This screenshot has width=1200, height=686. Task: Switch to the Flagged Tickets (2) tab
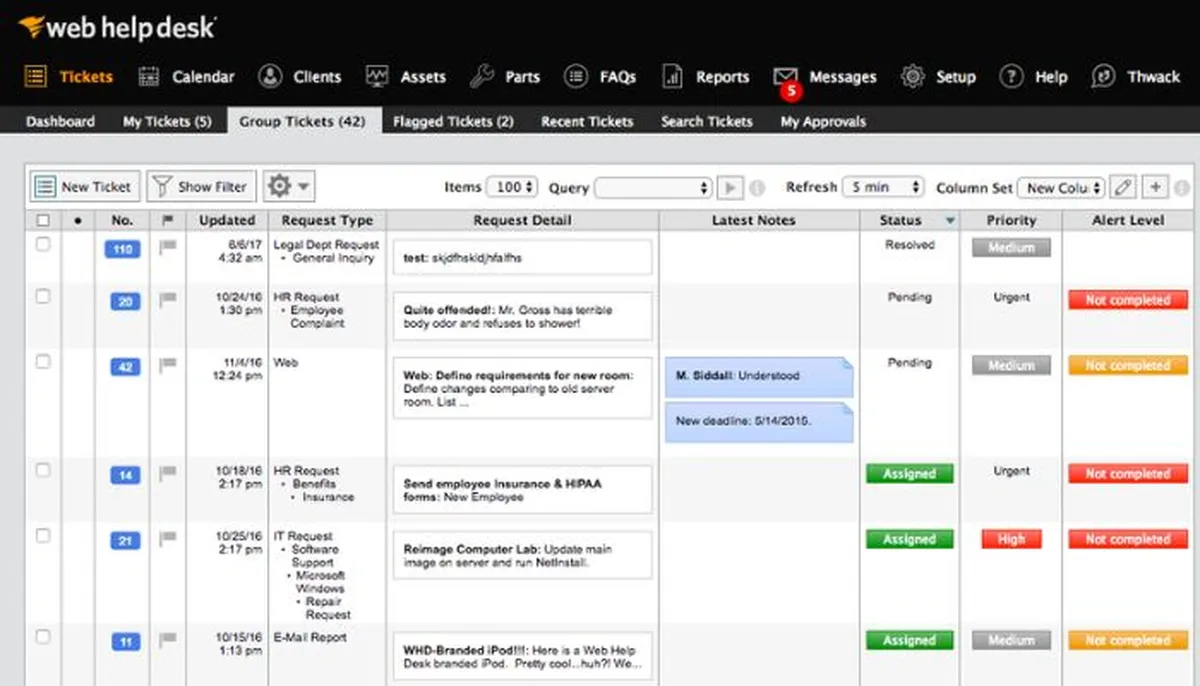[x=454, y=121]
